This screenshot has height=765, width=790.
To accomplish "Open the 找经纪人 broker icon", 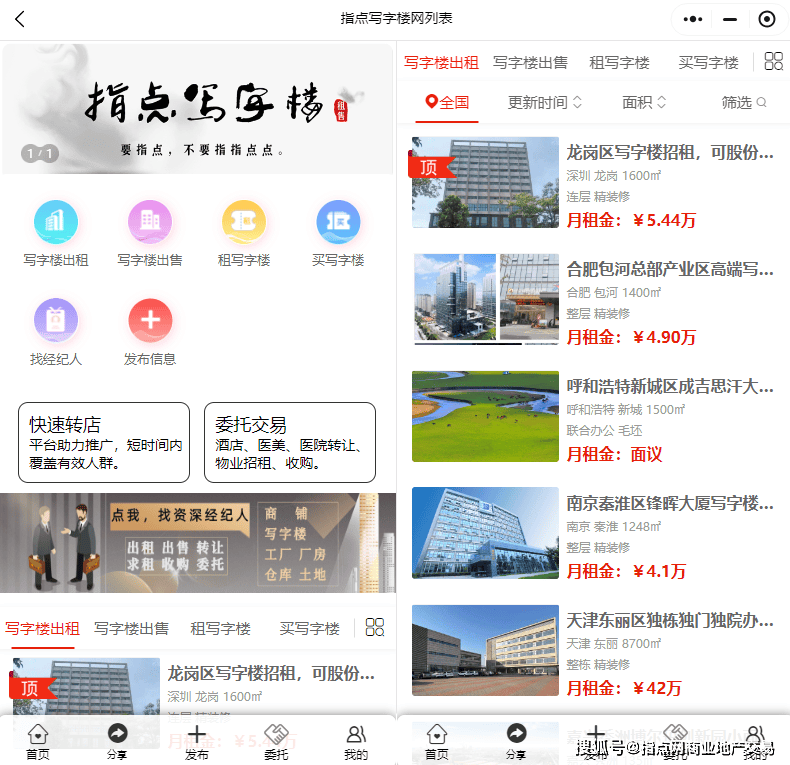I will [x=56, y=321].
